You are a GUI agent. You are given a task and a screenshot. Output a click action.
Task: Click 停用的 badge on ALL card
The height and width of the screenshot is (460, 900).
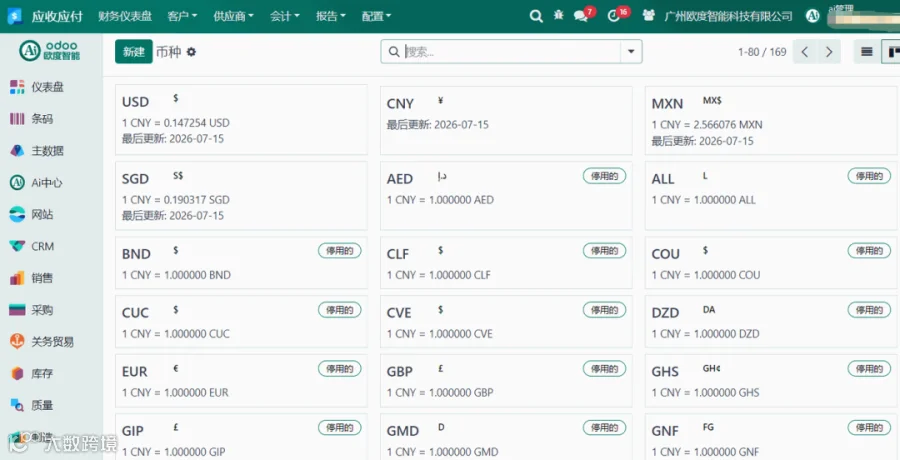[x=869, y=176]
